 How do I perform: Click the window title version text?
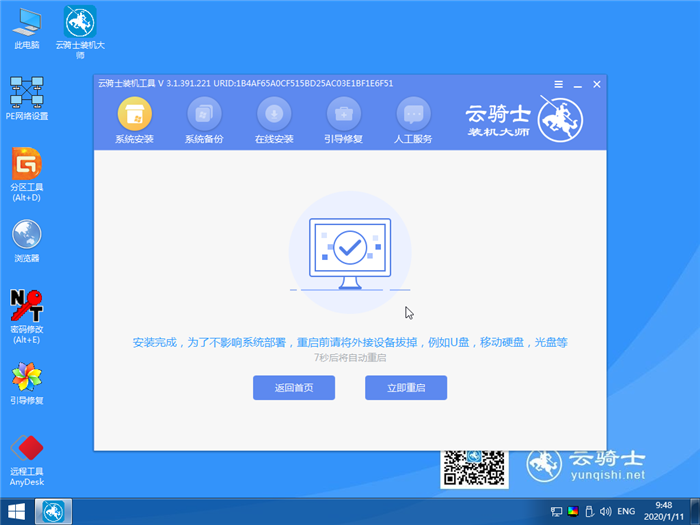pyautogui.click(x=246, y=83)
